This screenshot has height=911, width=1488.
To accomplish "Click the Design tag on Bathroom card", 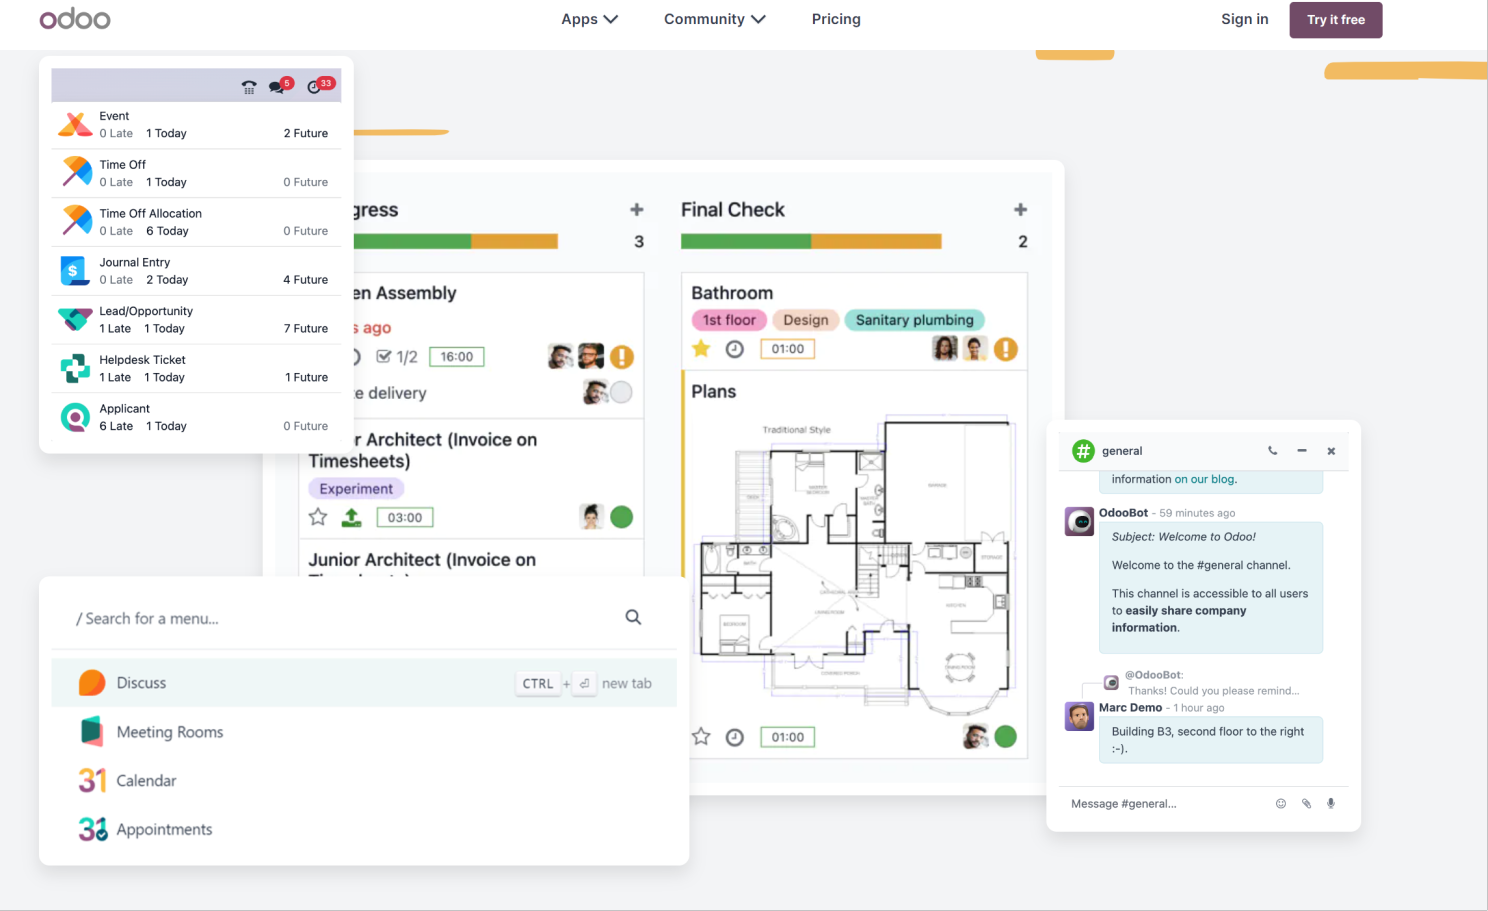I will (806, 320).
